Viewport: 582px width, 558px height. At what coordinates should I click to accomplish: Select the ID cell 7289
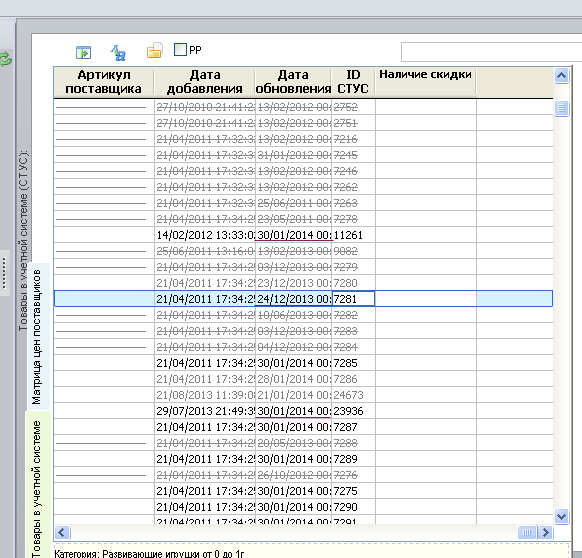(353, 459)
